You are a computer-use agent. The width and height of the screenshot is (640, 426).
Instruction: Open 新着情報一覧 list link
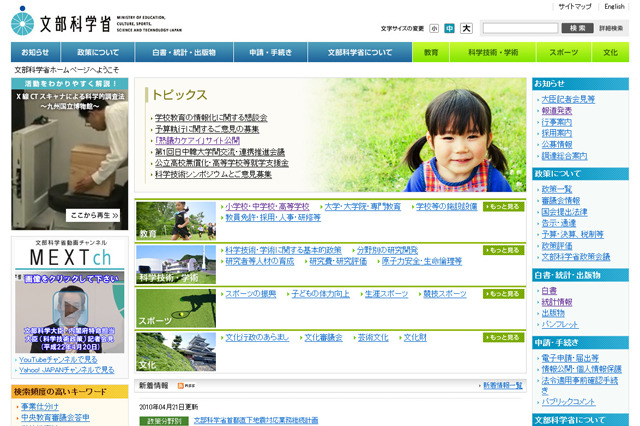pyautogui.click(x=503, y=386)
